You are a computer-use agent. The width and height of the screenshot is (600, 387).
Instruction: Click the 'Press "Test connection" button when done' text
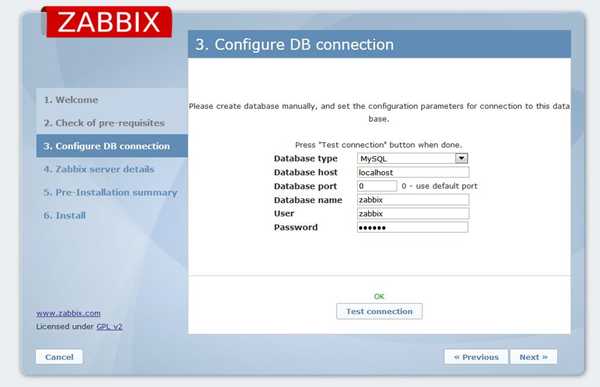click(378, 145)
